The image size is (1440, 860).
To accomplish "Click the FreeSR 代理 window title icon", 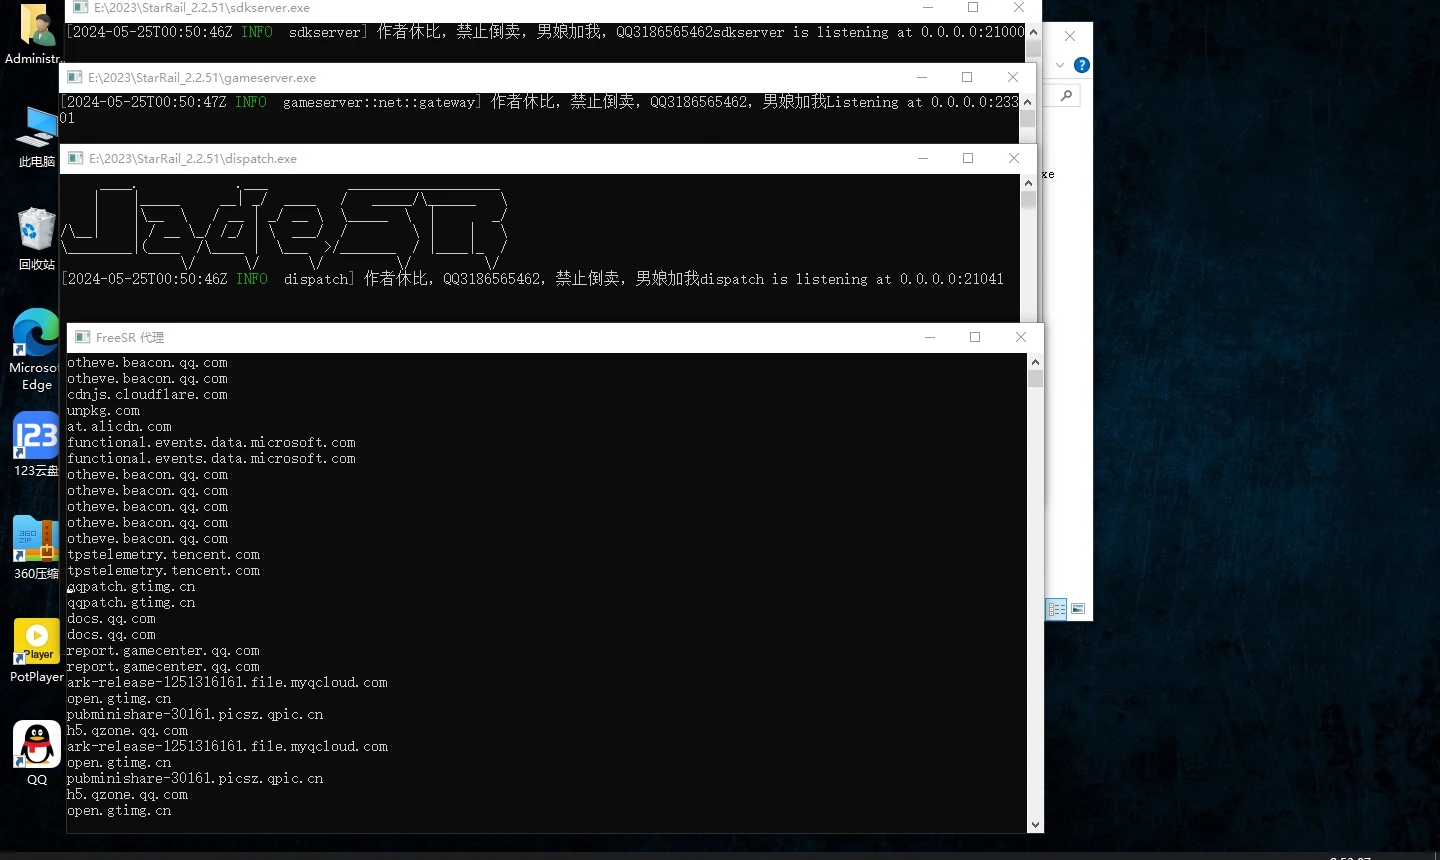I will point(82,337).
